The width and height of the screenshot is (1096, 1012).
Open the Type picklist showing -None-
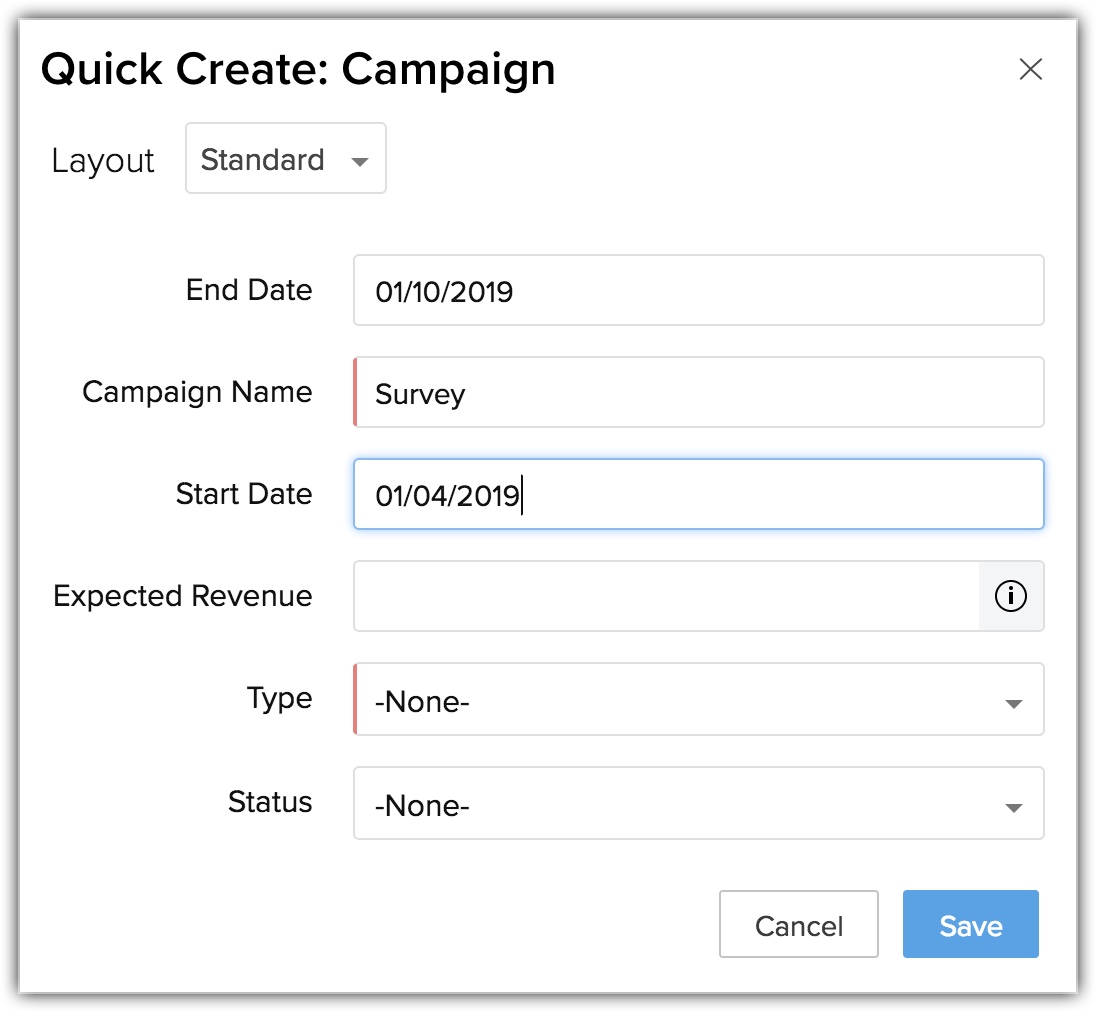(680, 700)
